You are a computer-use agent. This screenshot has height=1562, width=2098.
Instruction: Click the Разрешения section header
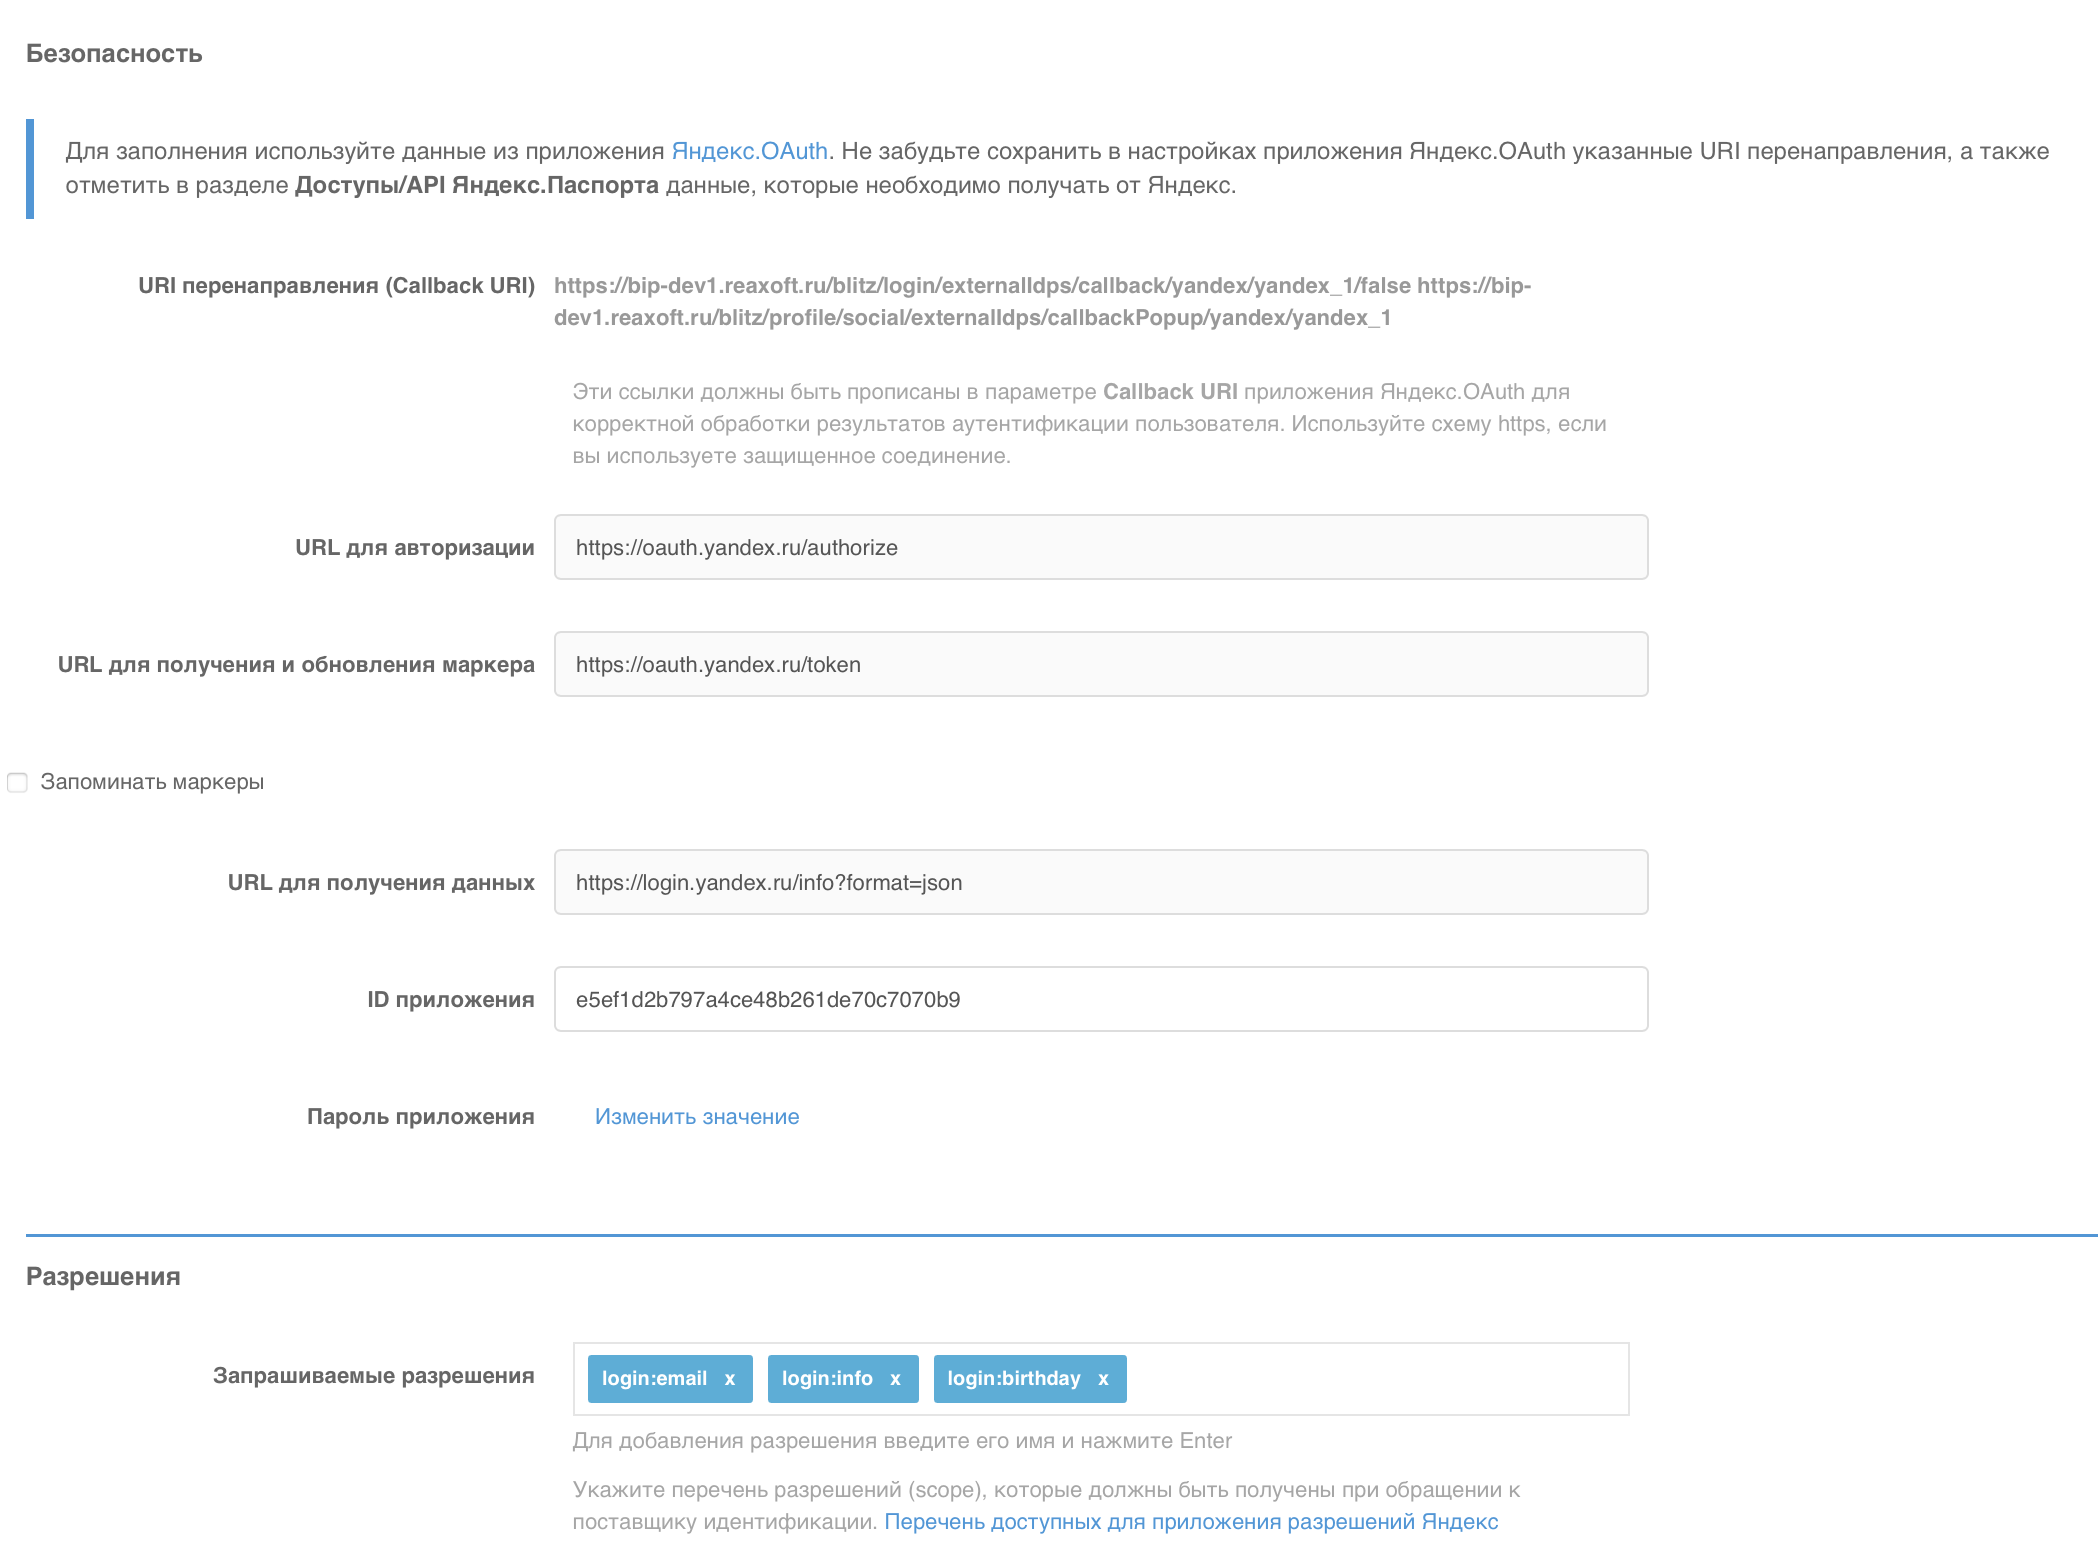click(x=104, y=1276)
